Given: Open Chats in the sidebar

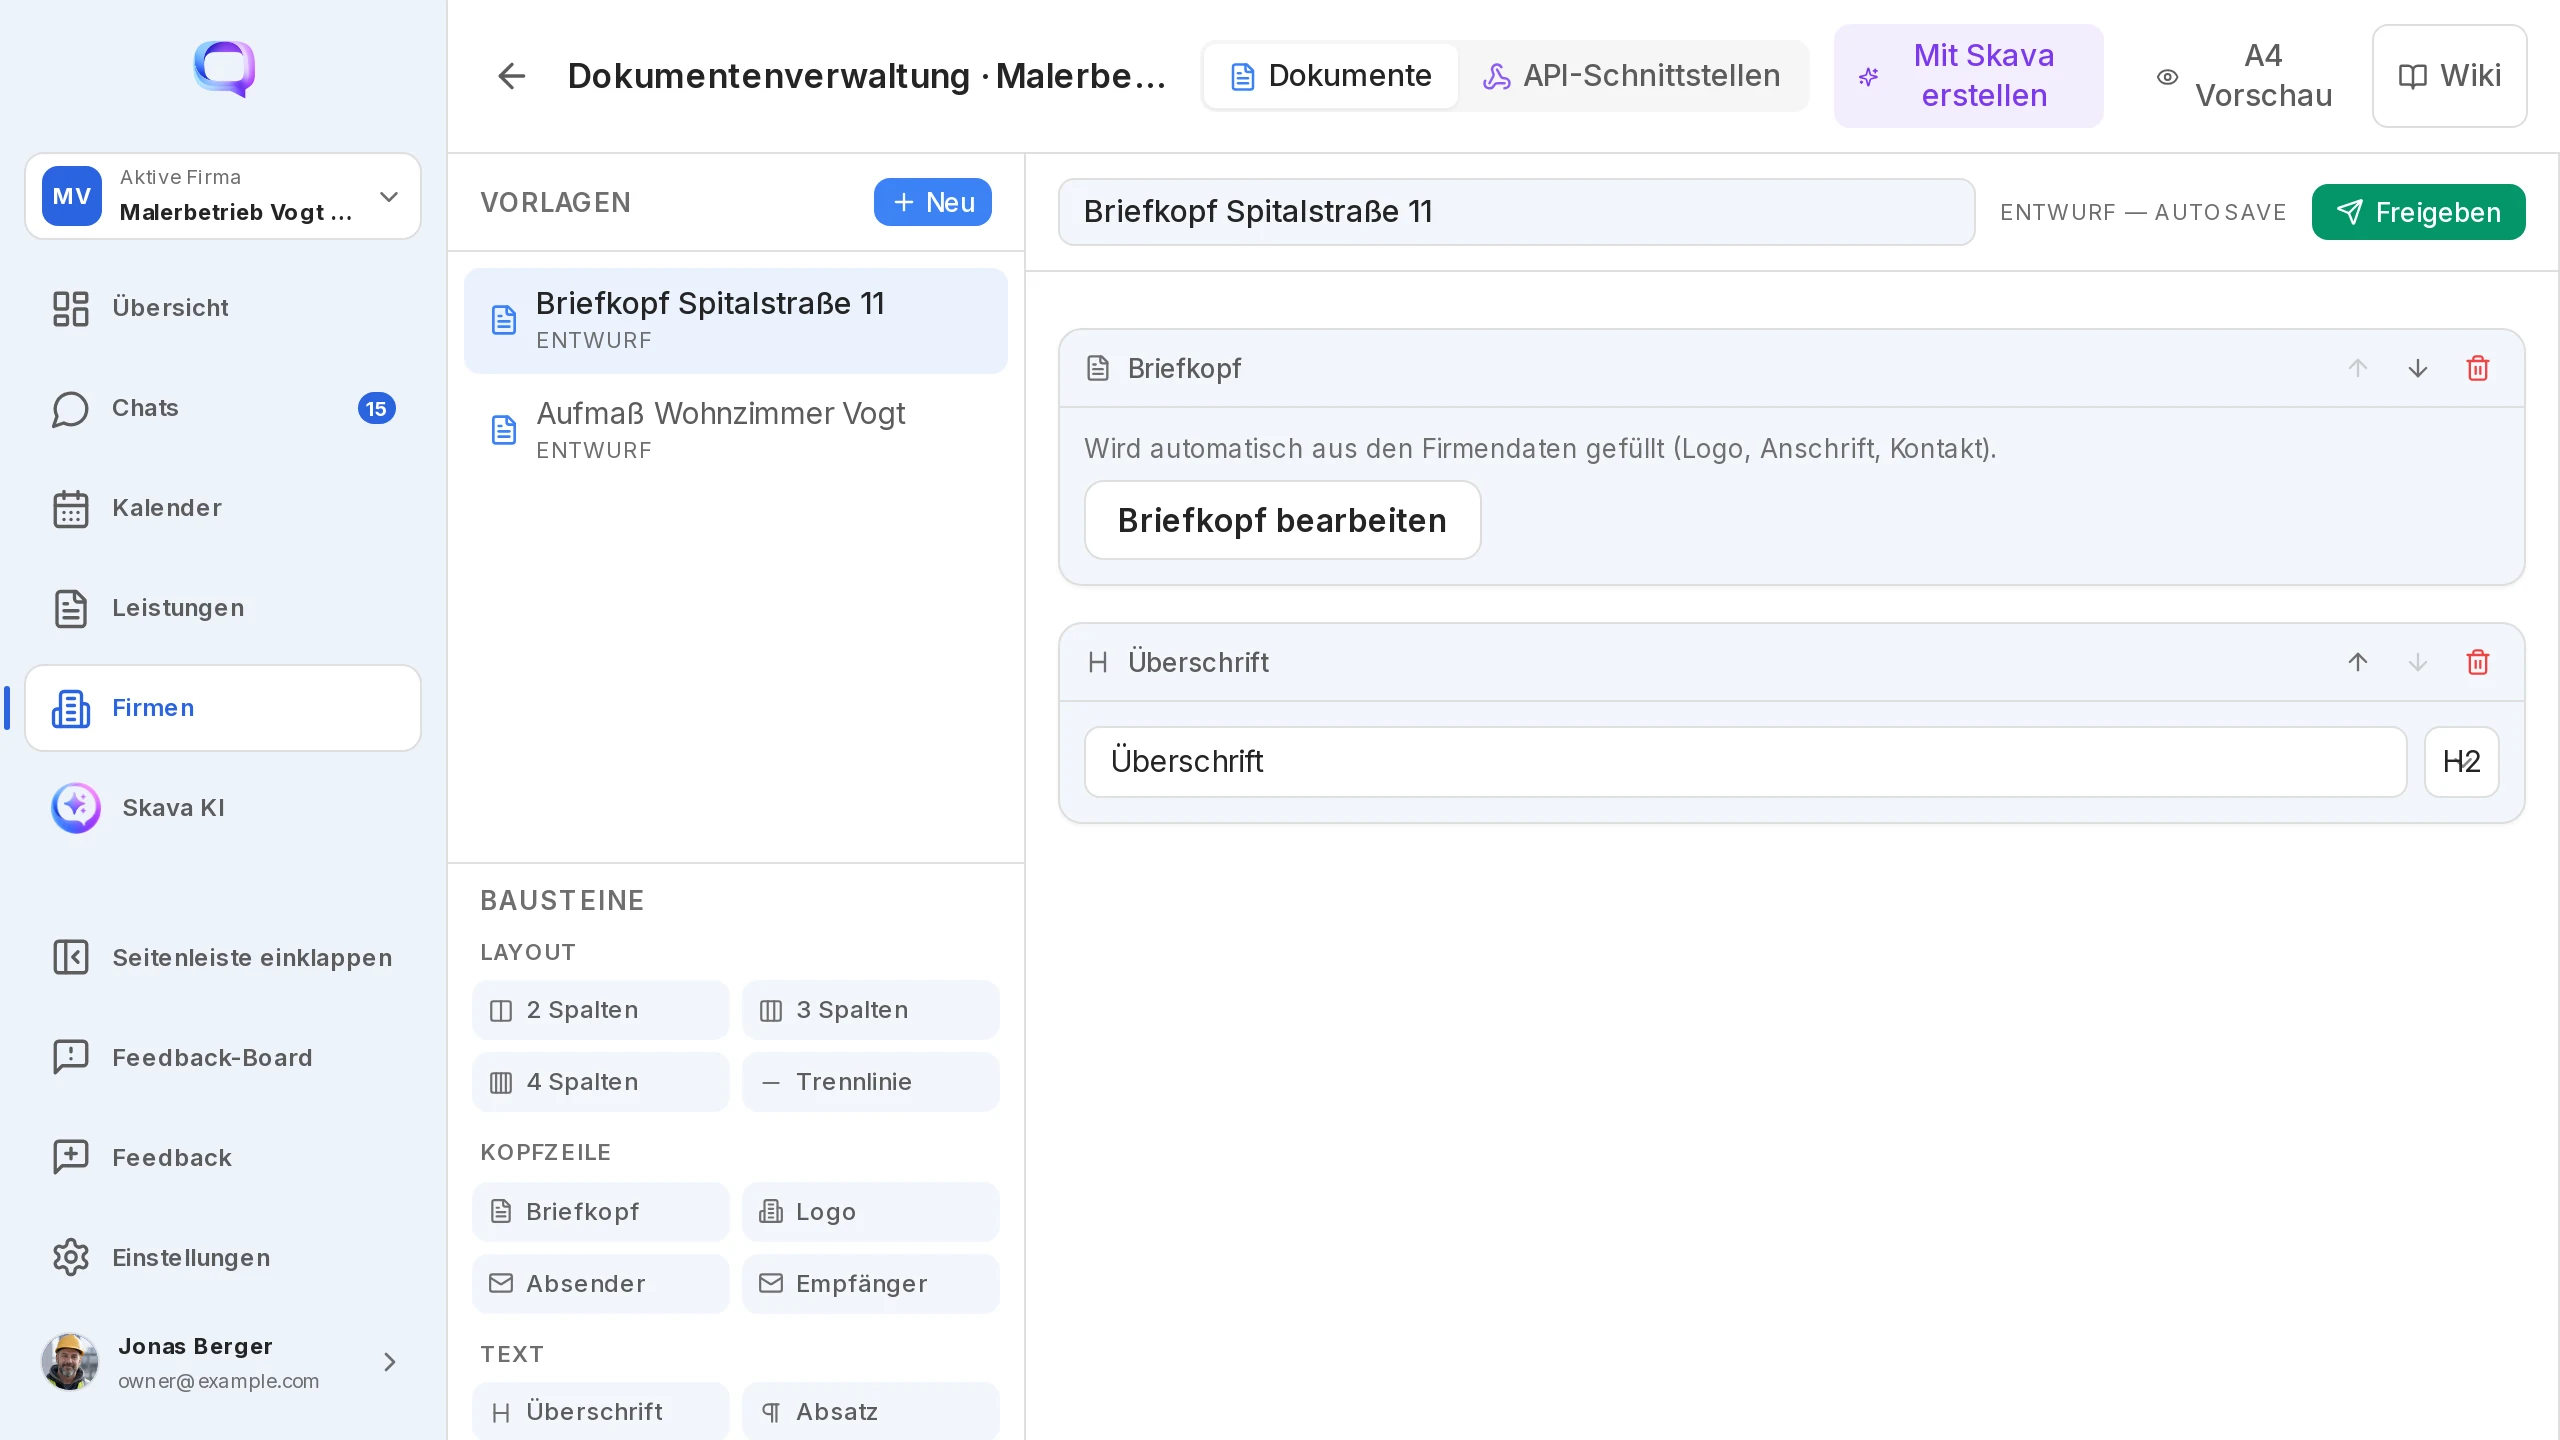Looking at the screenshot, I should click(x=223, y=408).
